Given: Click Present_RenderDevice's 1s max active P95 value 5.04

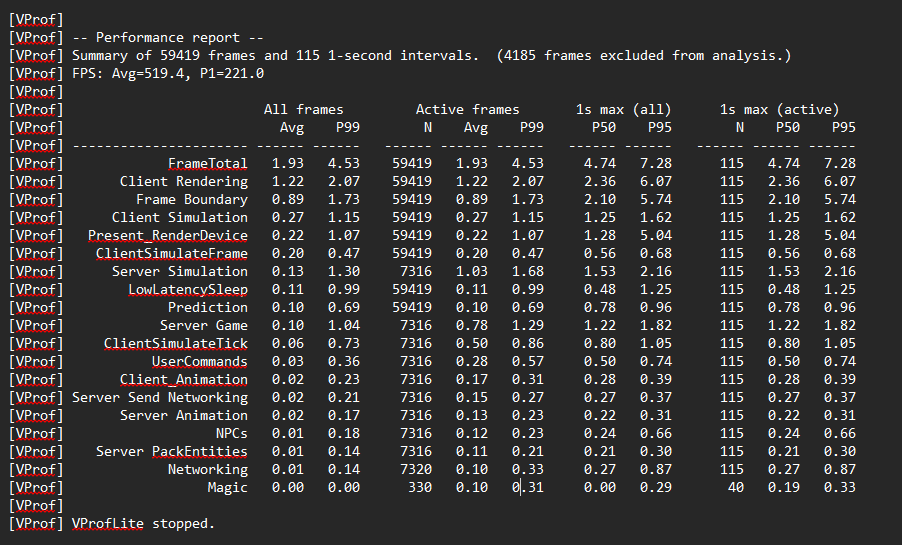Looking at the screenshot, I should click(840, 235).
